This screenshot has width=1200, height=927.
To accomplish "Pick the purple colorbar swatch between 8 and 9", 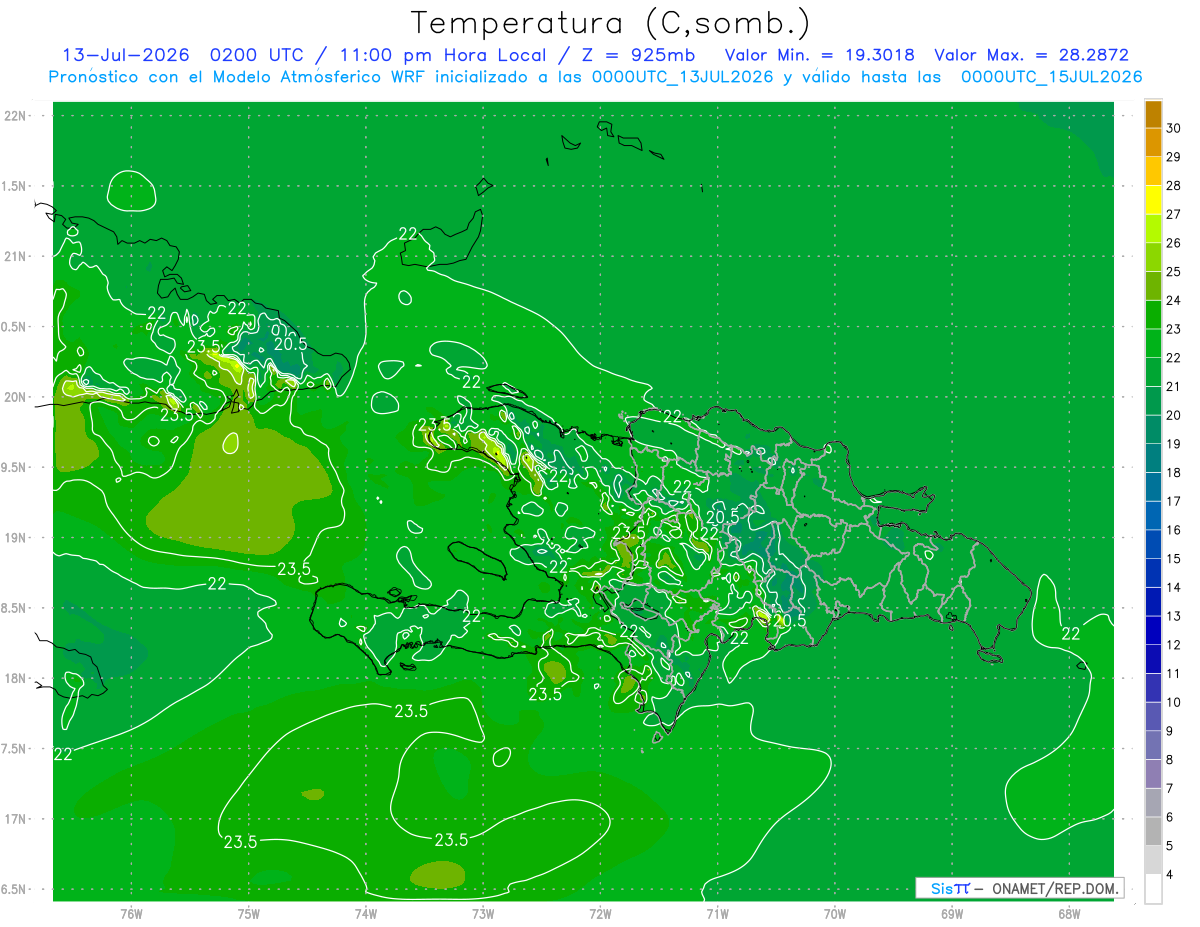I will (x=1153, y=745).
